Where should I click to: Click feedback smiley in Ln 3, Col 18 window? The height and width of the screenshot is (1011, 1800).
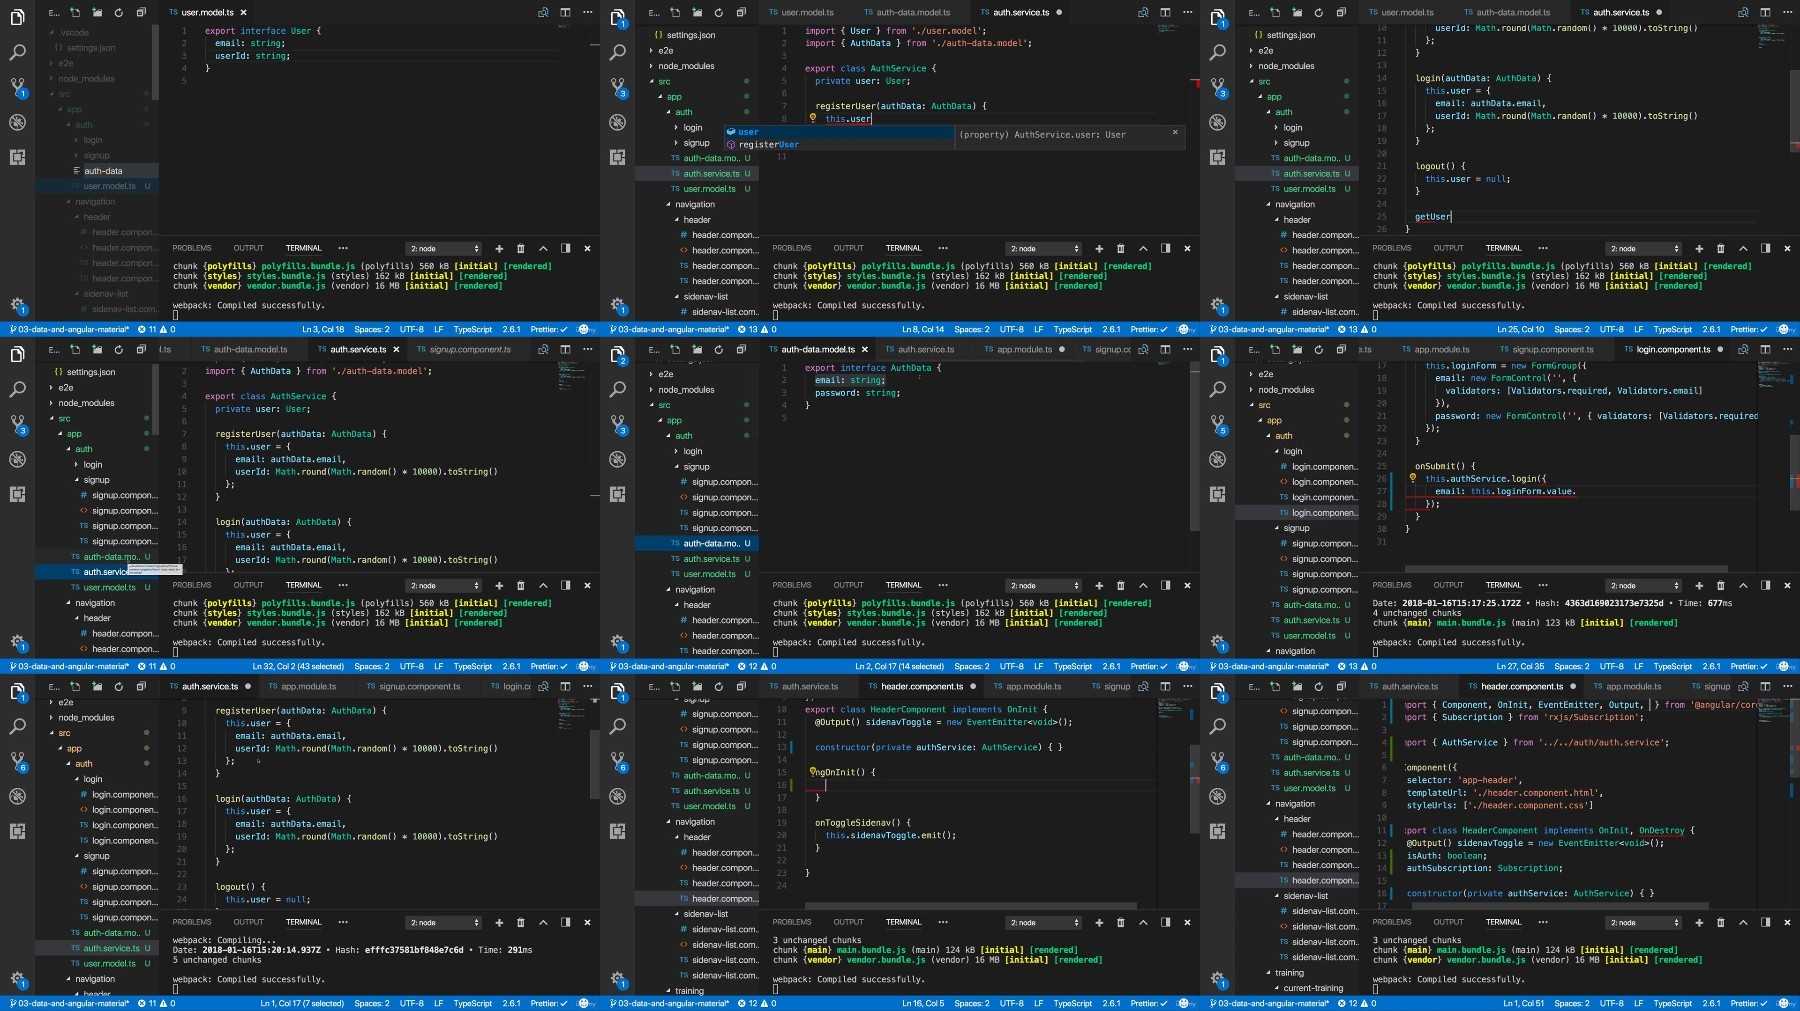point(586,329)
